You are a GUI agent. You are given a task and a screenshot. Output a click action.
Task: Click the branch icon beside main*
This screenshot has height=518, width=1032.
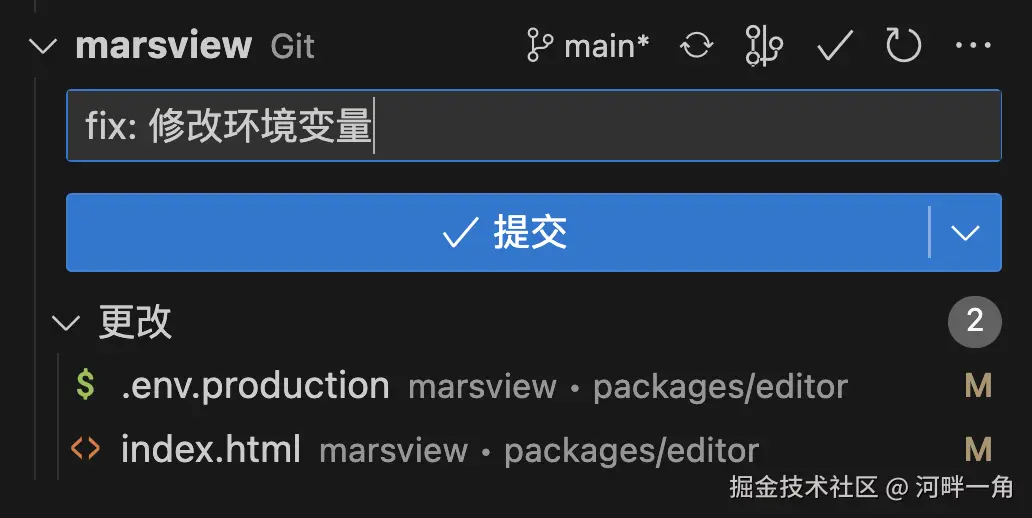pos(540,46)
